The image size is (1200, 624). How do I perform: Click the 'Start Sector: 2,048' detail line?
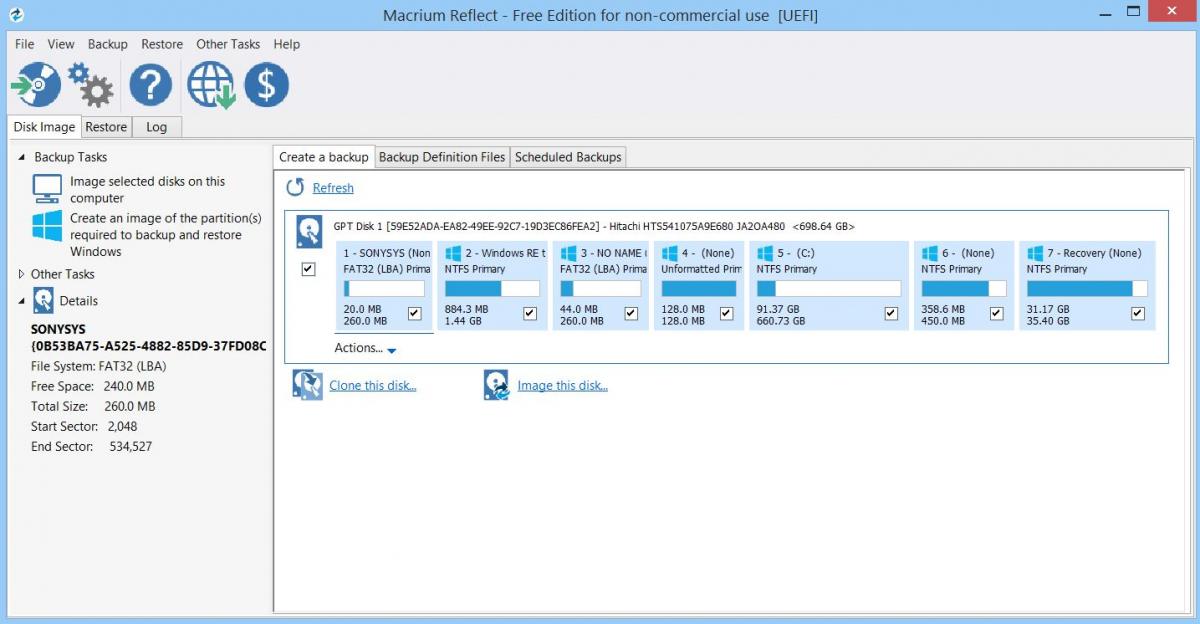(84, 426)
